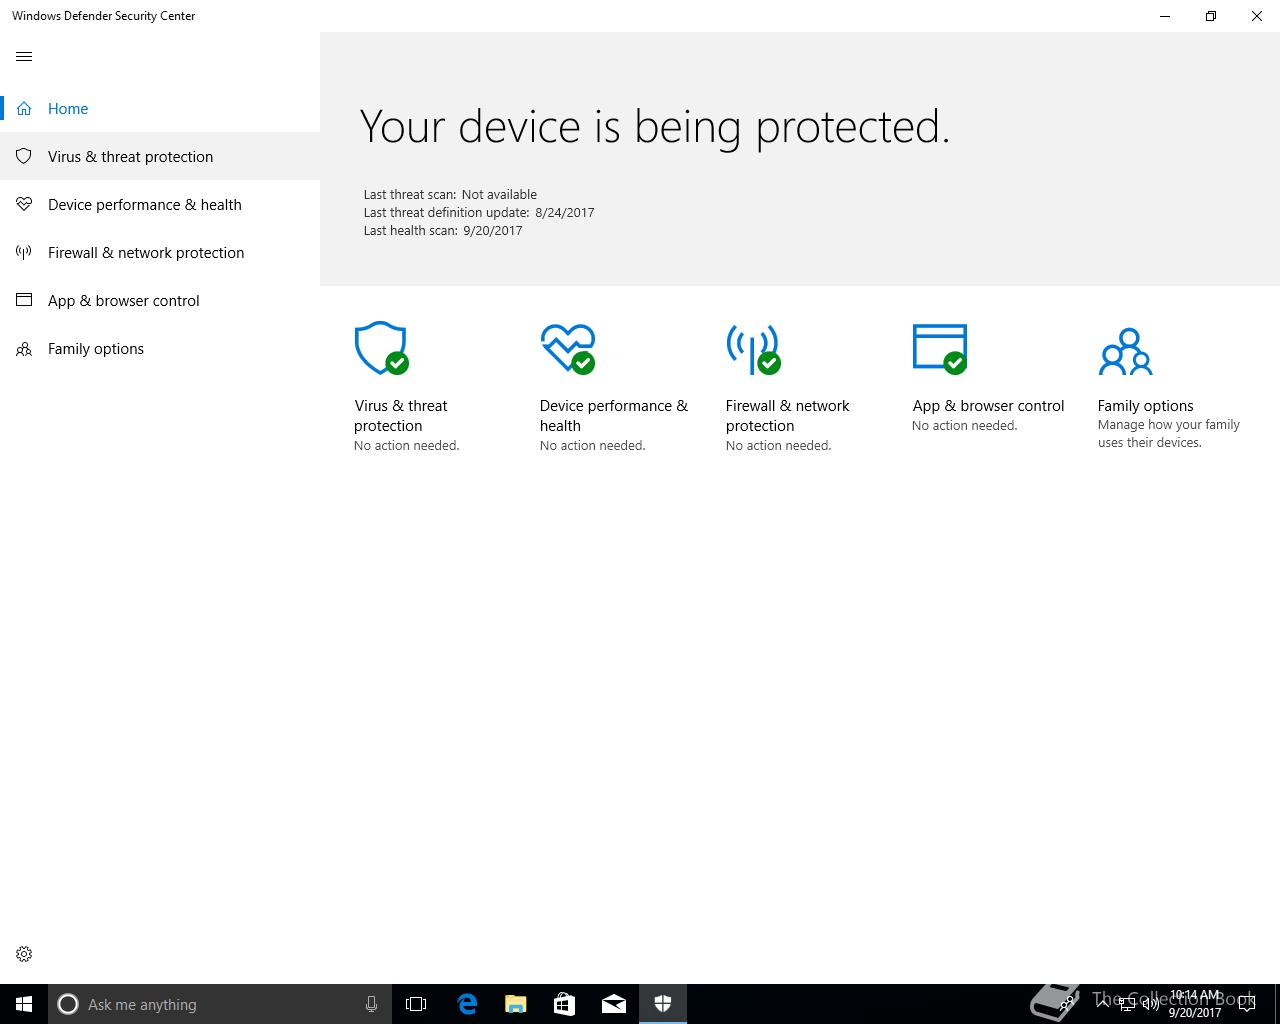Show hidden system tray icons
Image resolution: width=1280 pixels, height=1024 pixels.
pos(1102,1002)
